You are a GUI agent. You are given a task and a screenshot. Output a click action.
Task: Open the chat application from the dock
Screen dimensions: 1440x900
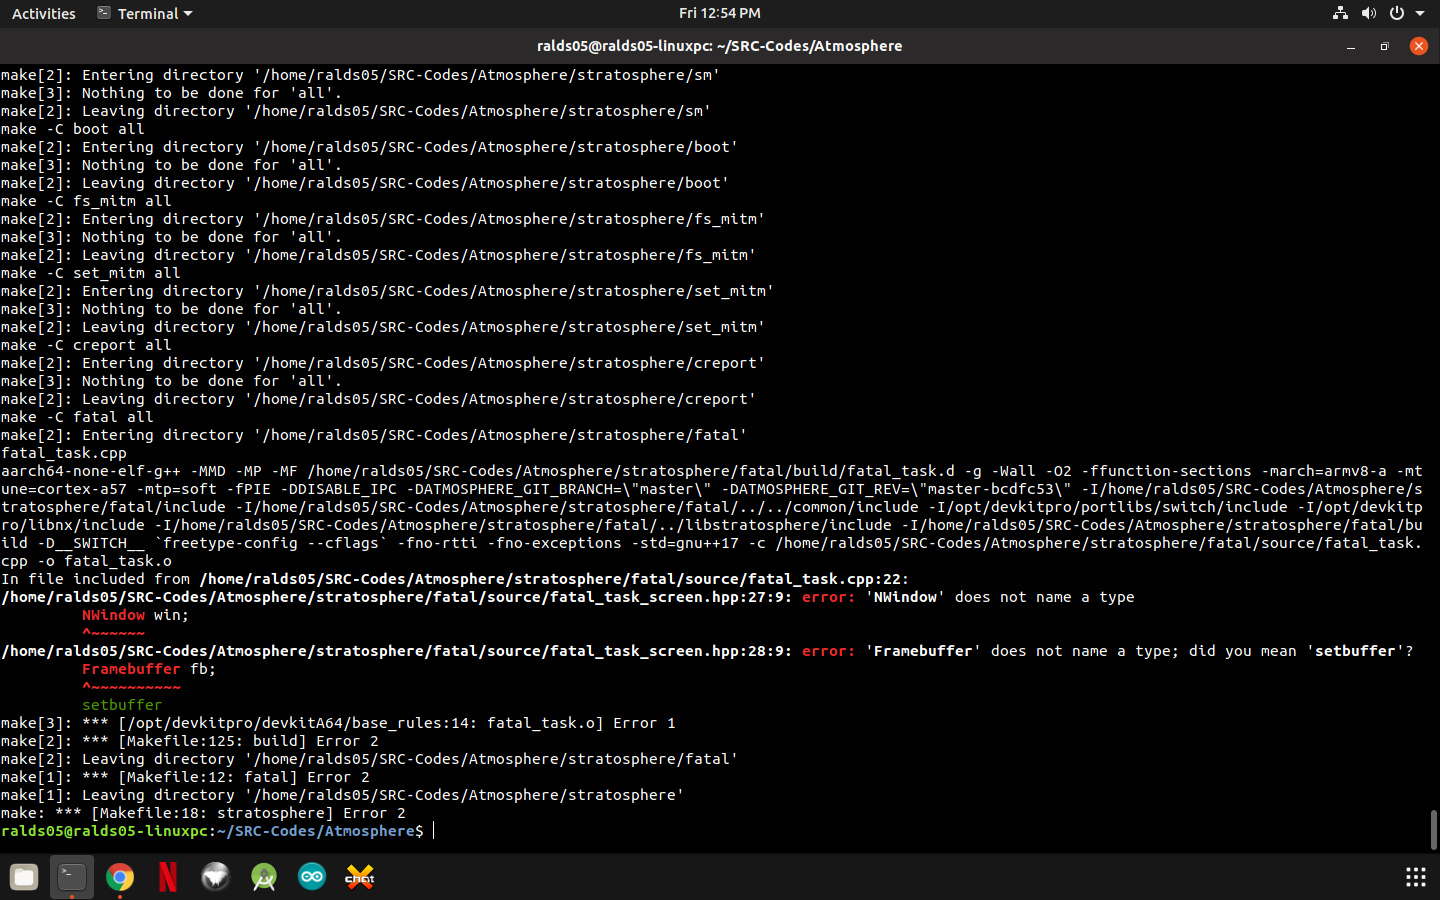359,877
